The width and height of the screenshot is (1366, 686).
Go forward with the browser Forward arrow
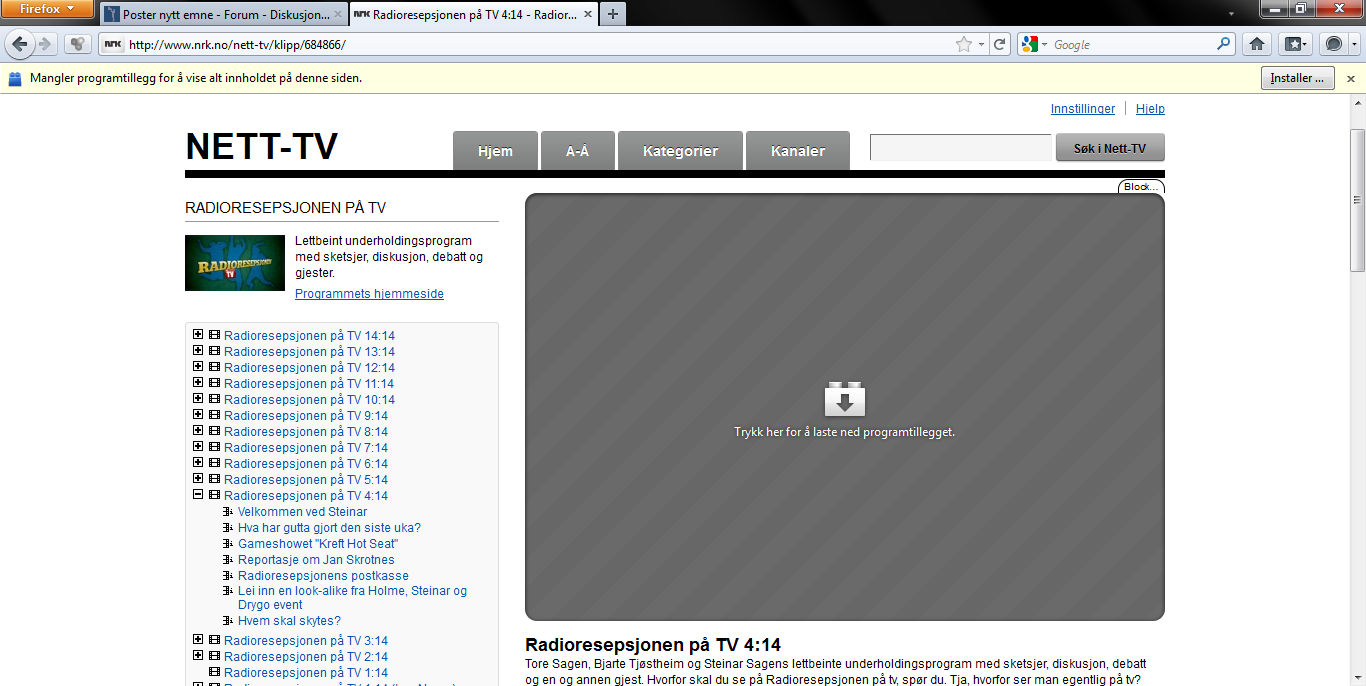pyautogui.click(x=45, y=44)
